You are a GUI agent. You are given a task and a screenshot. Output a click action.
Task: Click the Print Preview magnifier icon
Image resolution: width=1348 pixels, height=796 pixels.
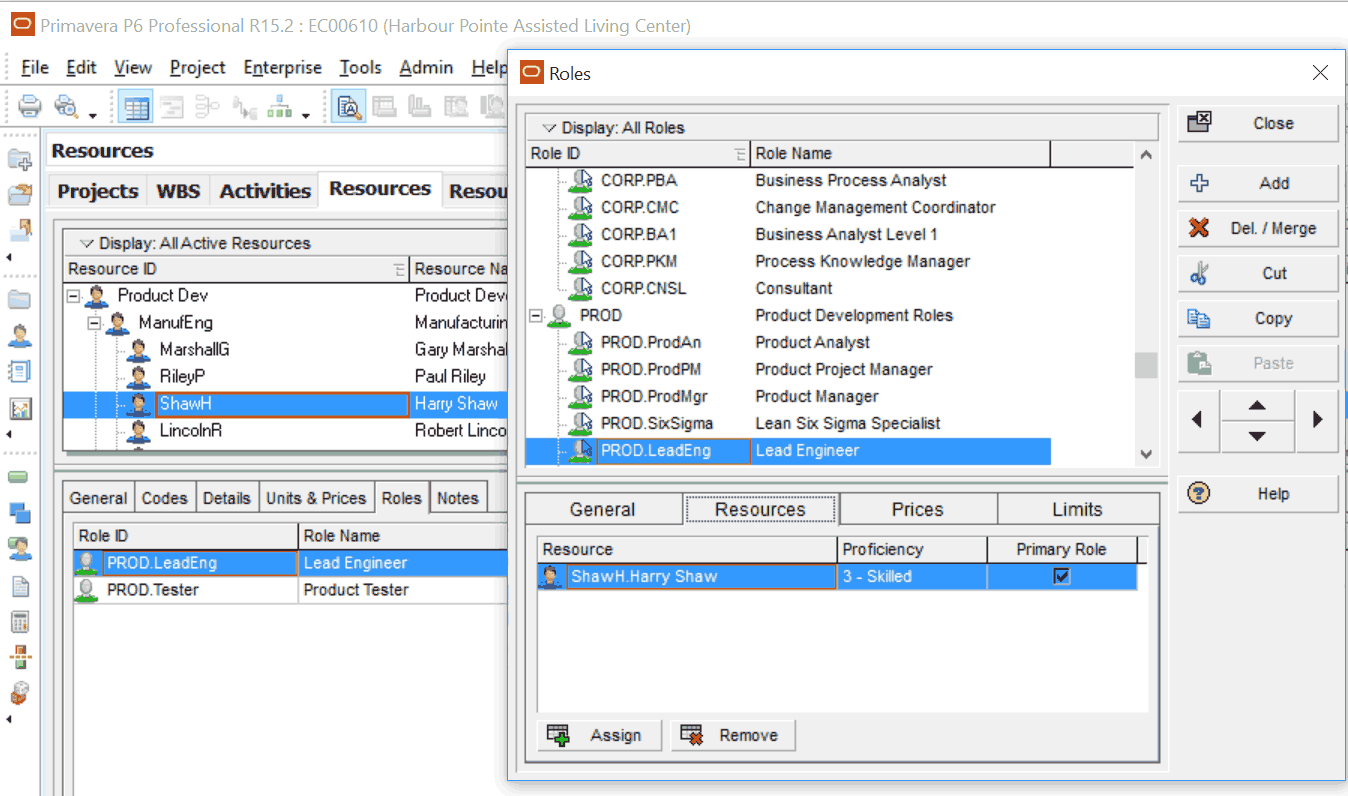pos(67,106)
